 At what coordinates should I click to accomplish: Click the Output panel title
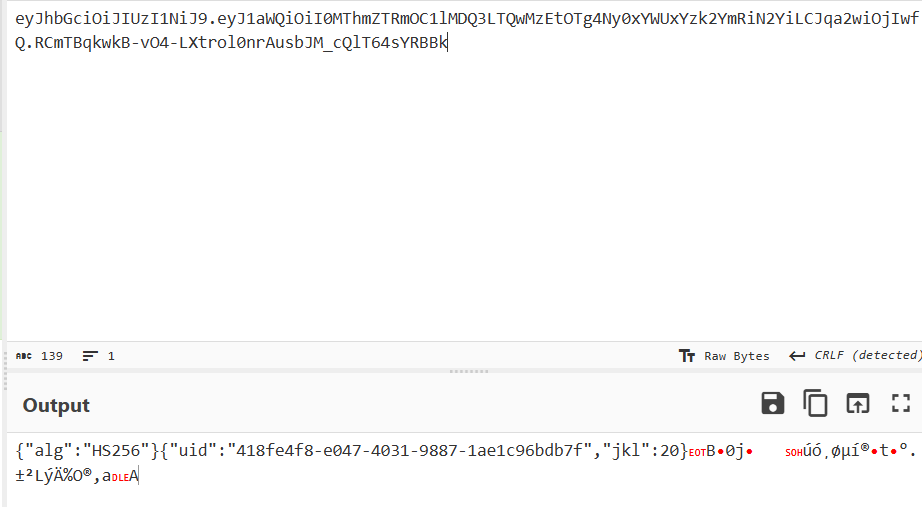(x=56, y=405)
